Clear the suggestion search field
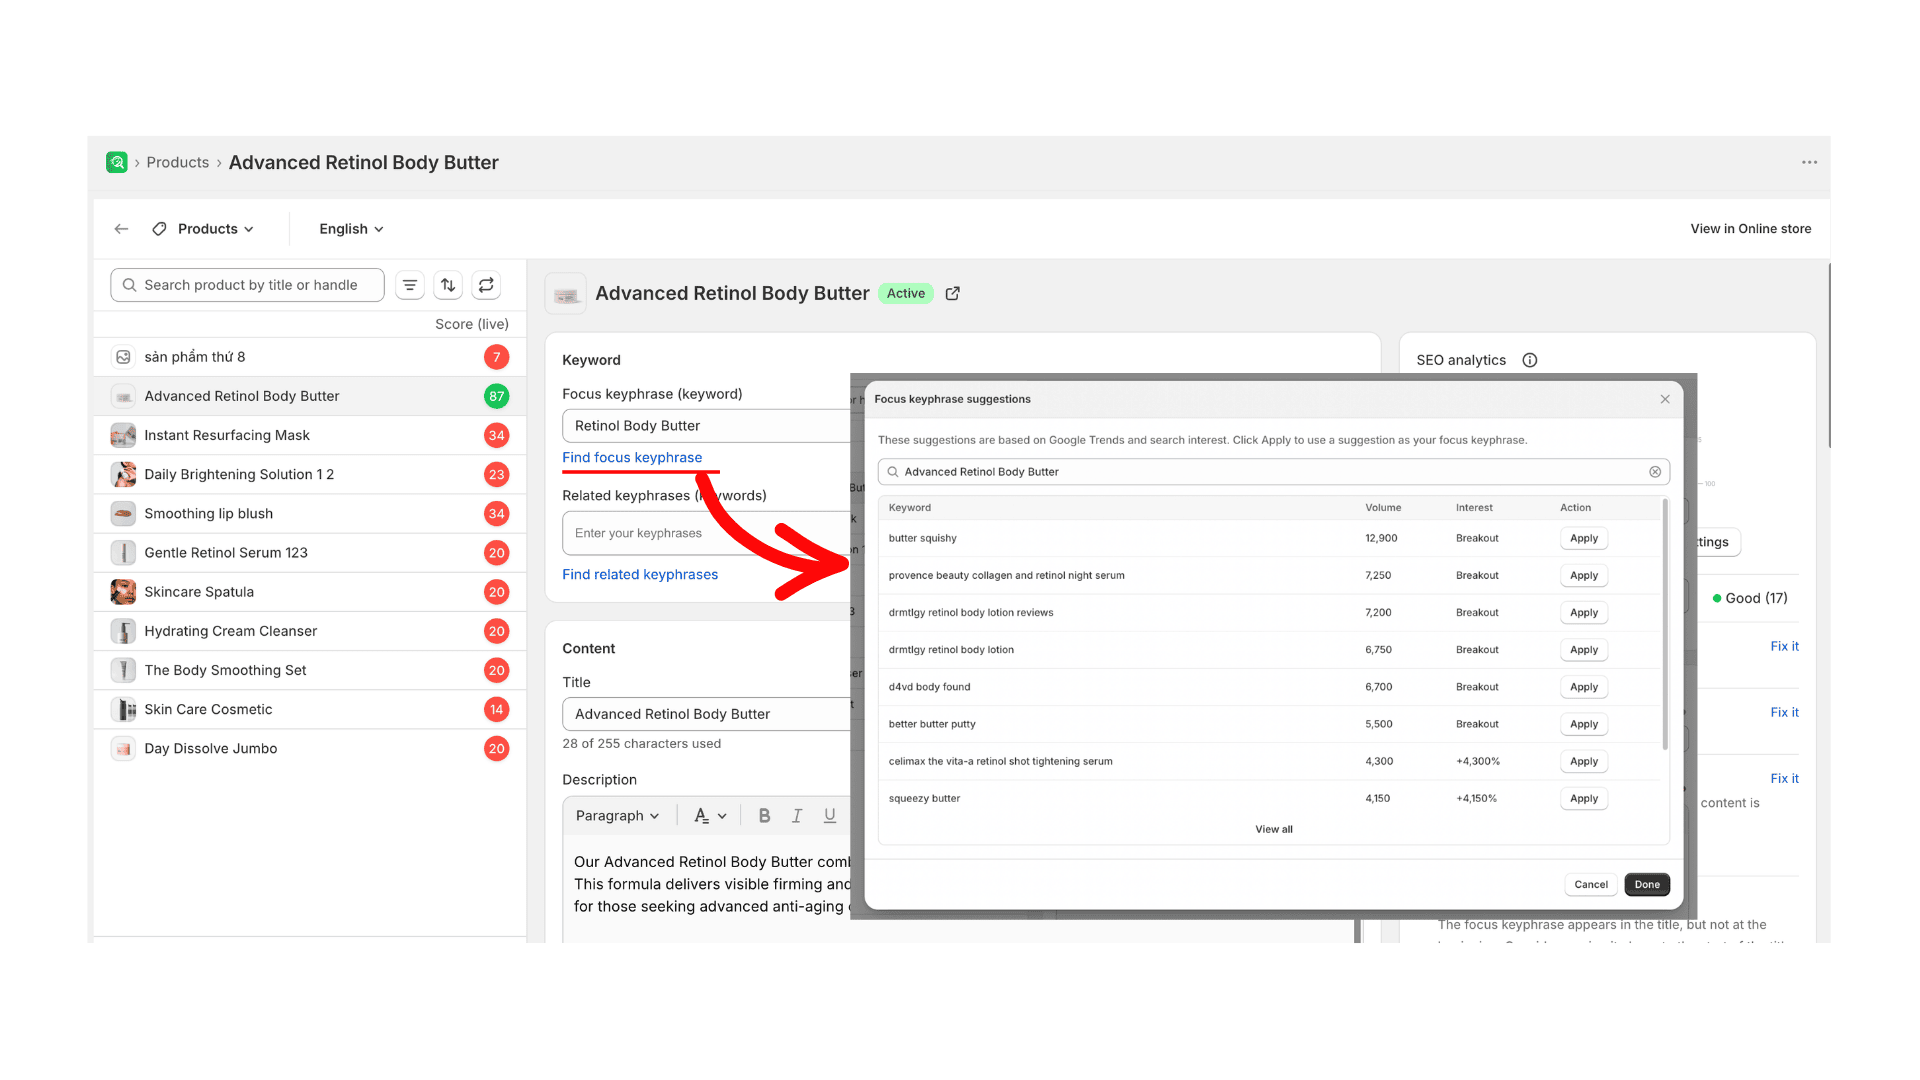Image resolution: width=1920 pixels, height=1080 pixels. [1655, 472]
